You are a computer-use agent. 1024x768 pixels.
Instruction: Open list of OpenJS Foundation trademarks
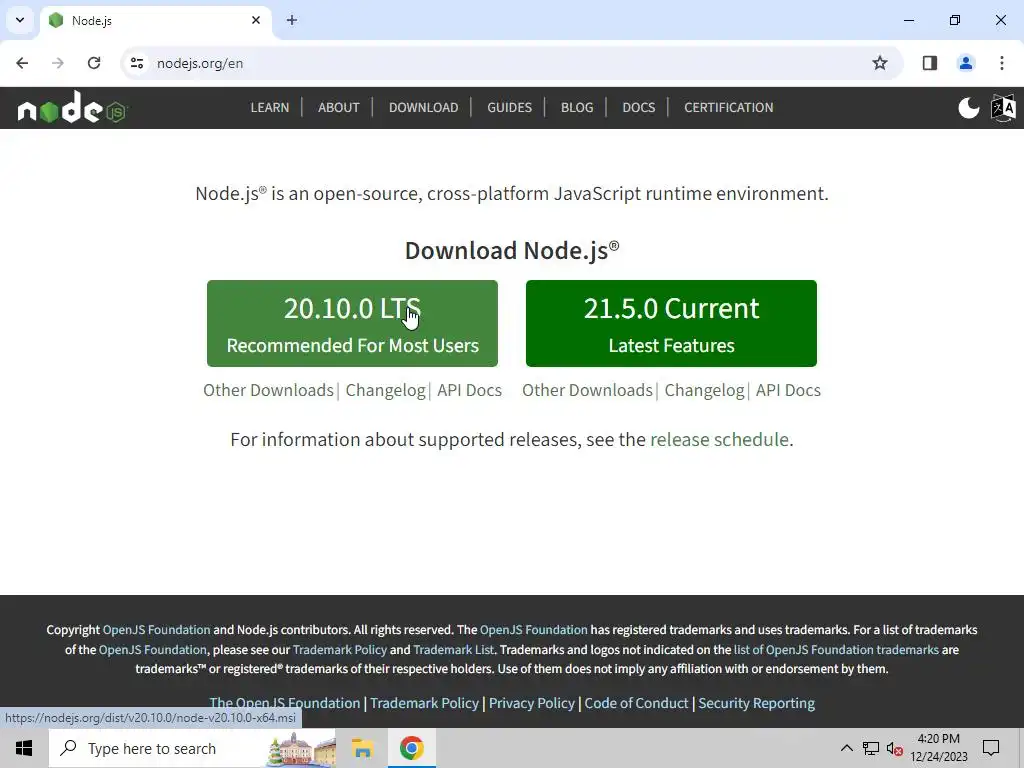point(836,649)
